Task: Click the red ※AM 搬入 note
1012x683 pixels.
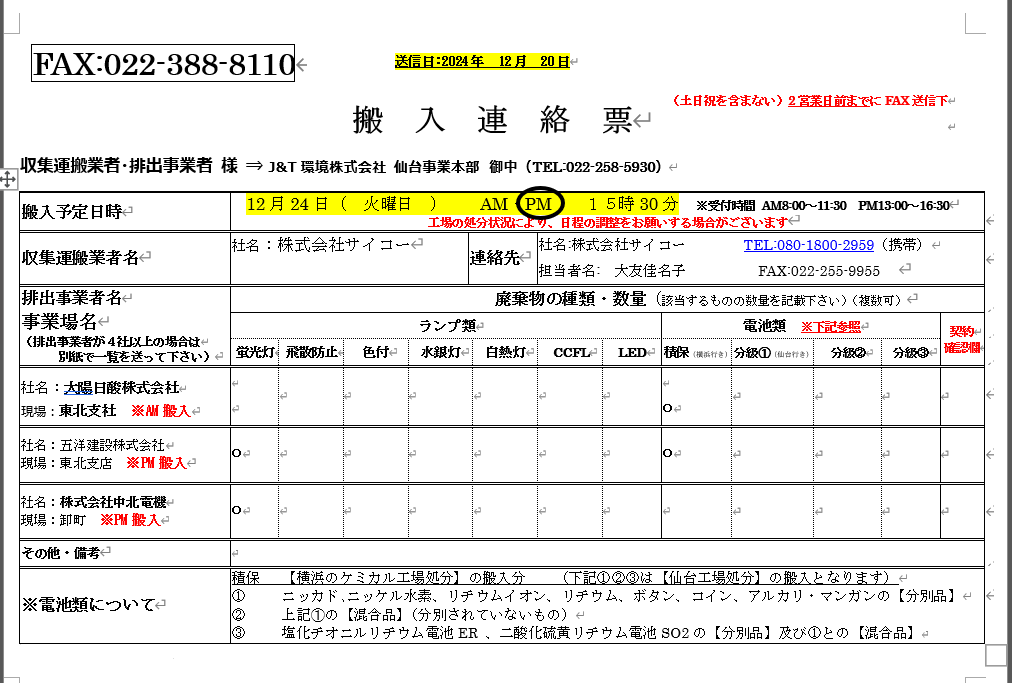Action: (x=160, y=411)
